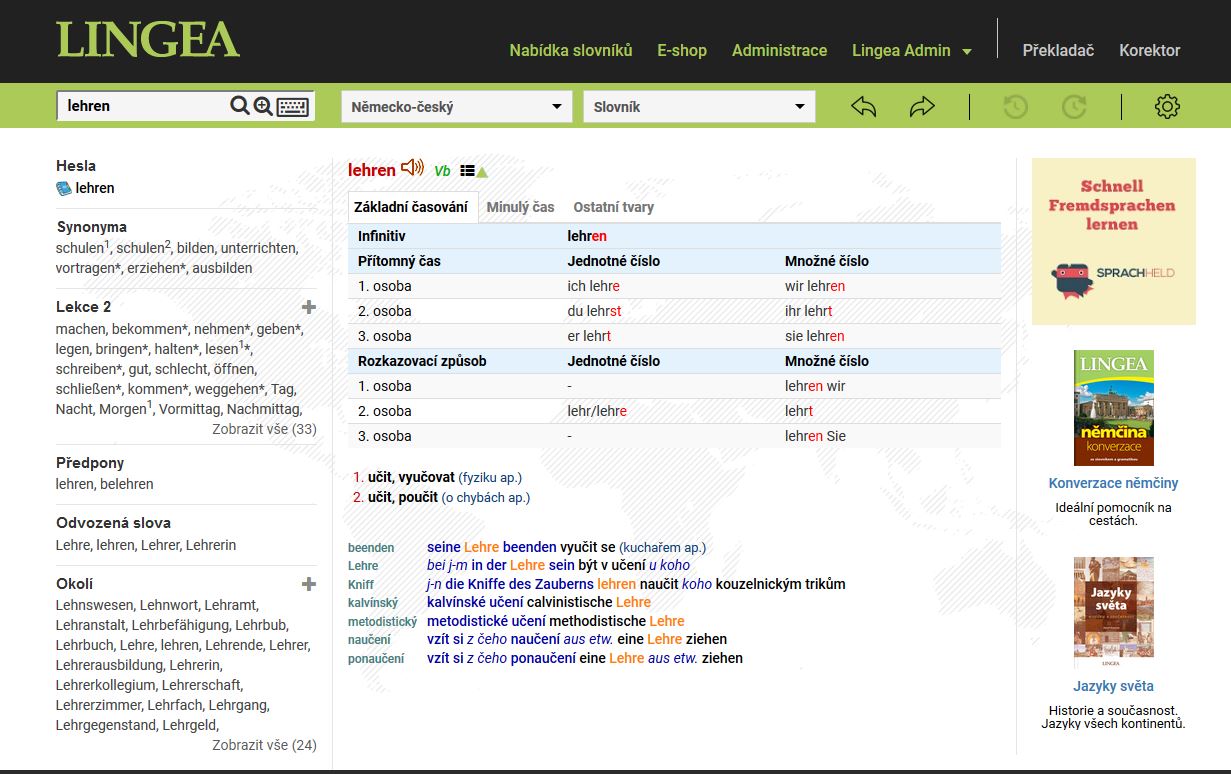This screenshot has width=1231, height=774.
Task: Open the Sprachheld advertisement banner
Action: (x=1114, y=241)
